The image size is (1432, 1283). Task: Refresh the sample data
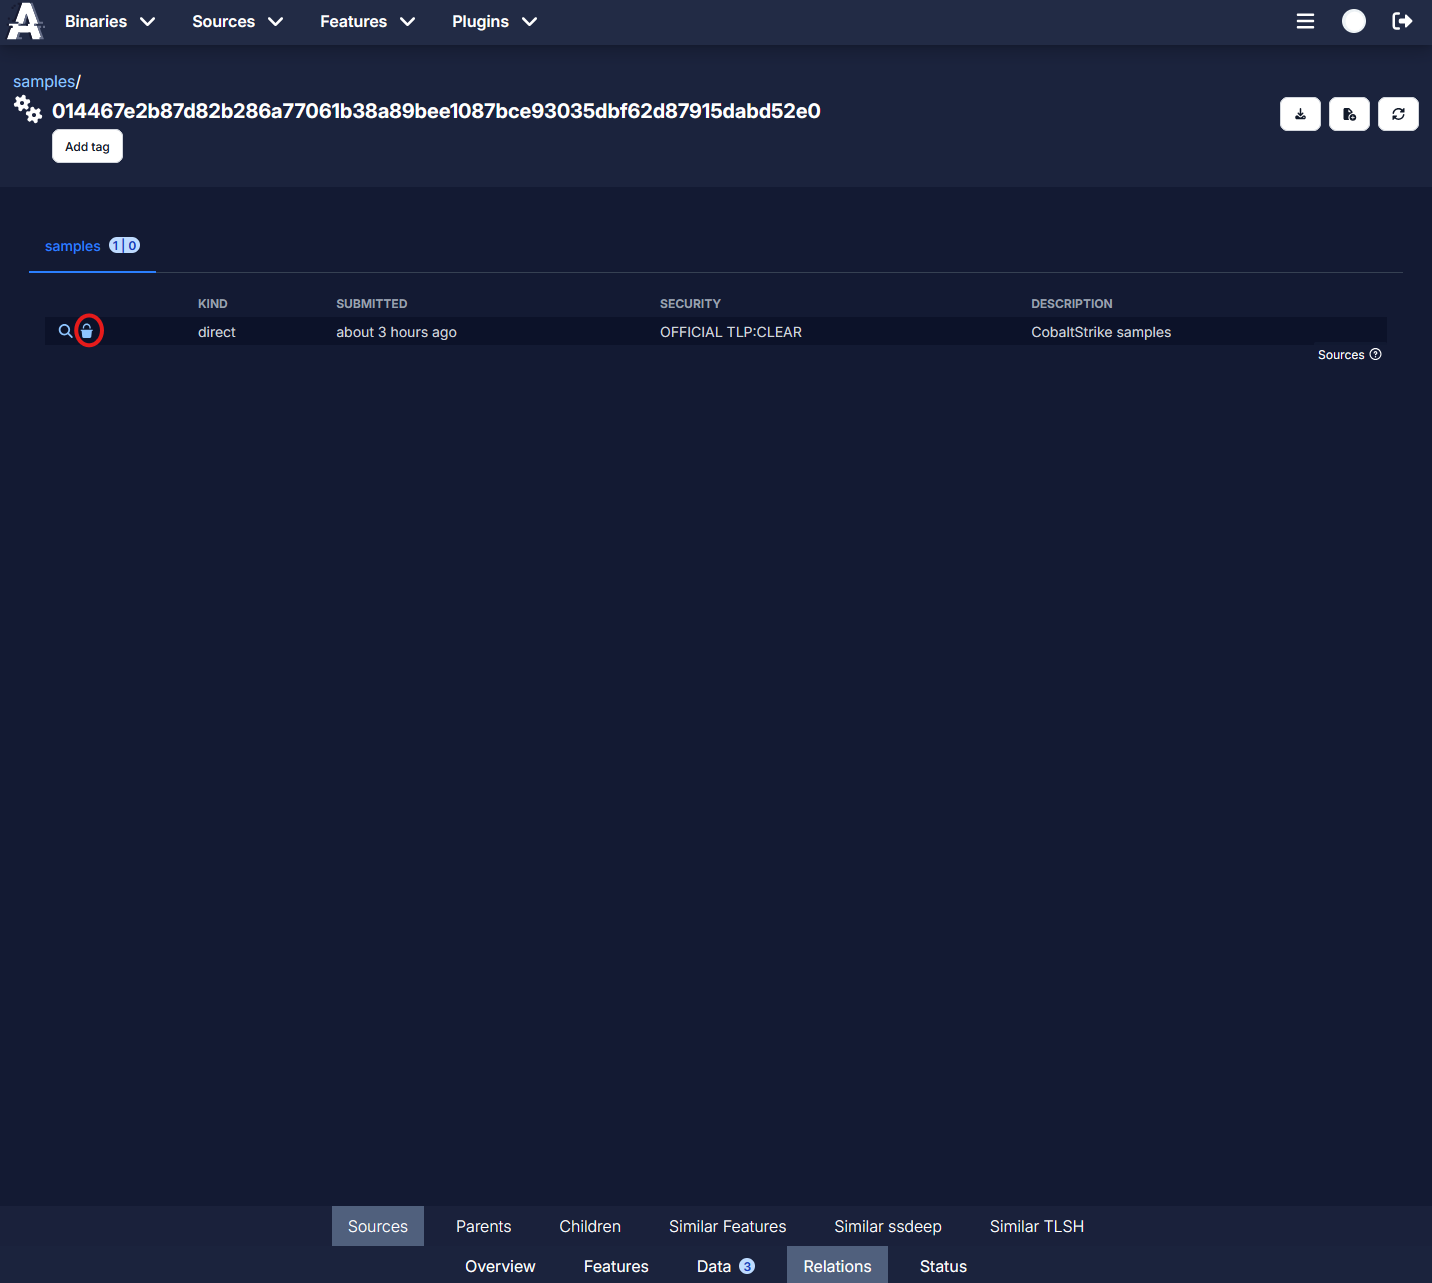tap(1398, 114)
